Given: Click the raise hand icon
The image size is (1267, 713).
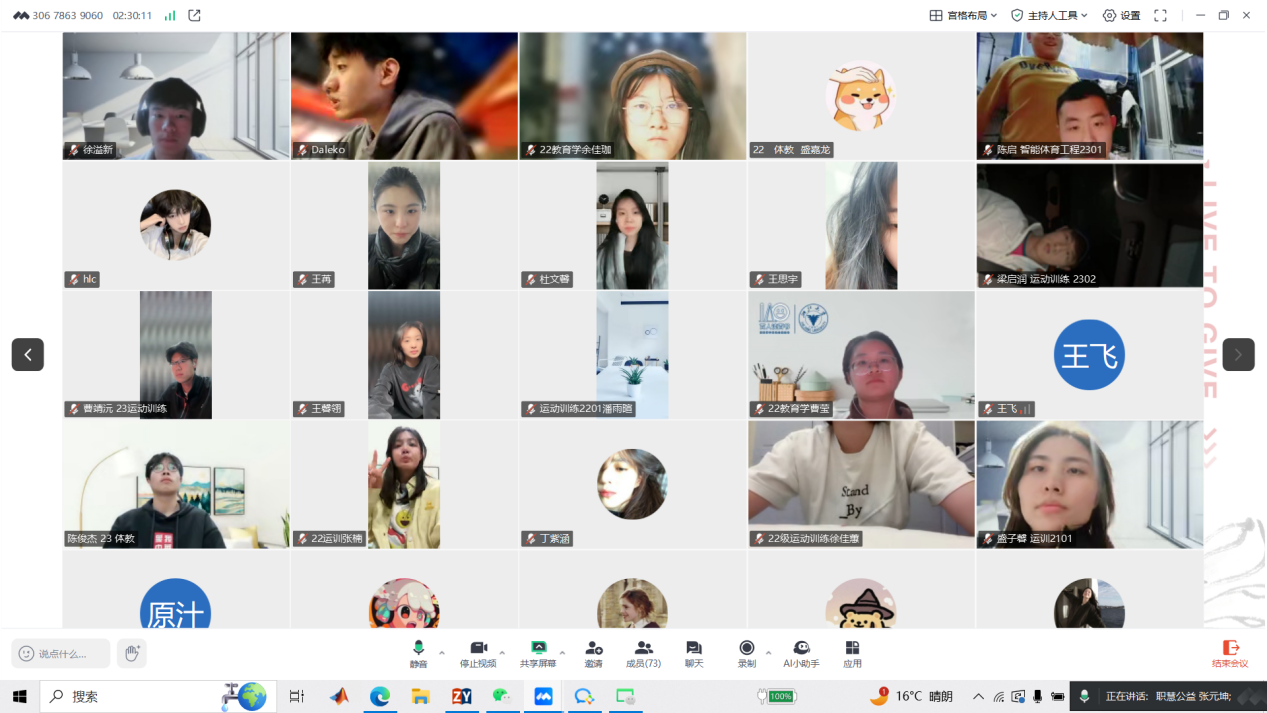Looking at the screenshot, I should [x=131, y=654].
